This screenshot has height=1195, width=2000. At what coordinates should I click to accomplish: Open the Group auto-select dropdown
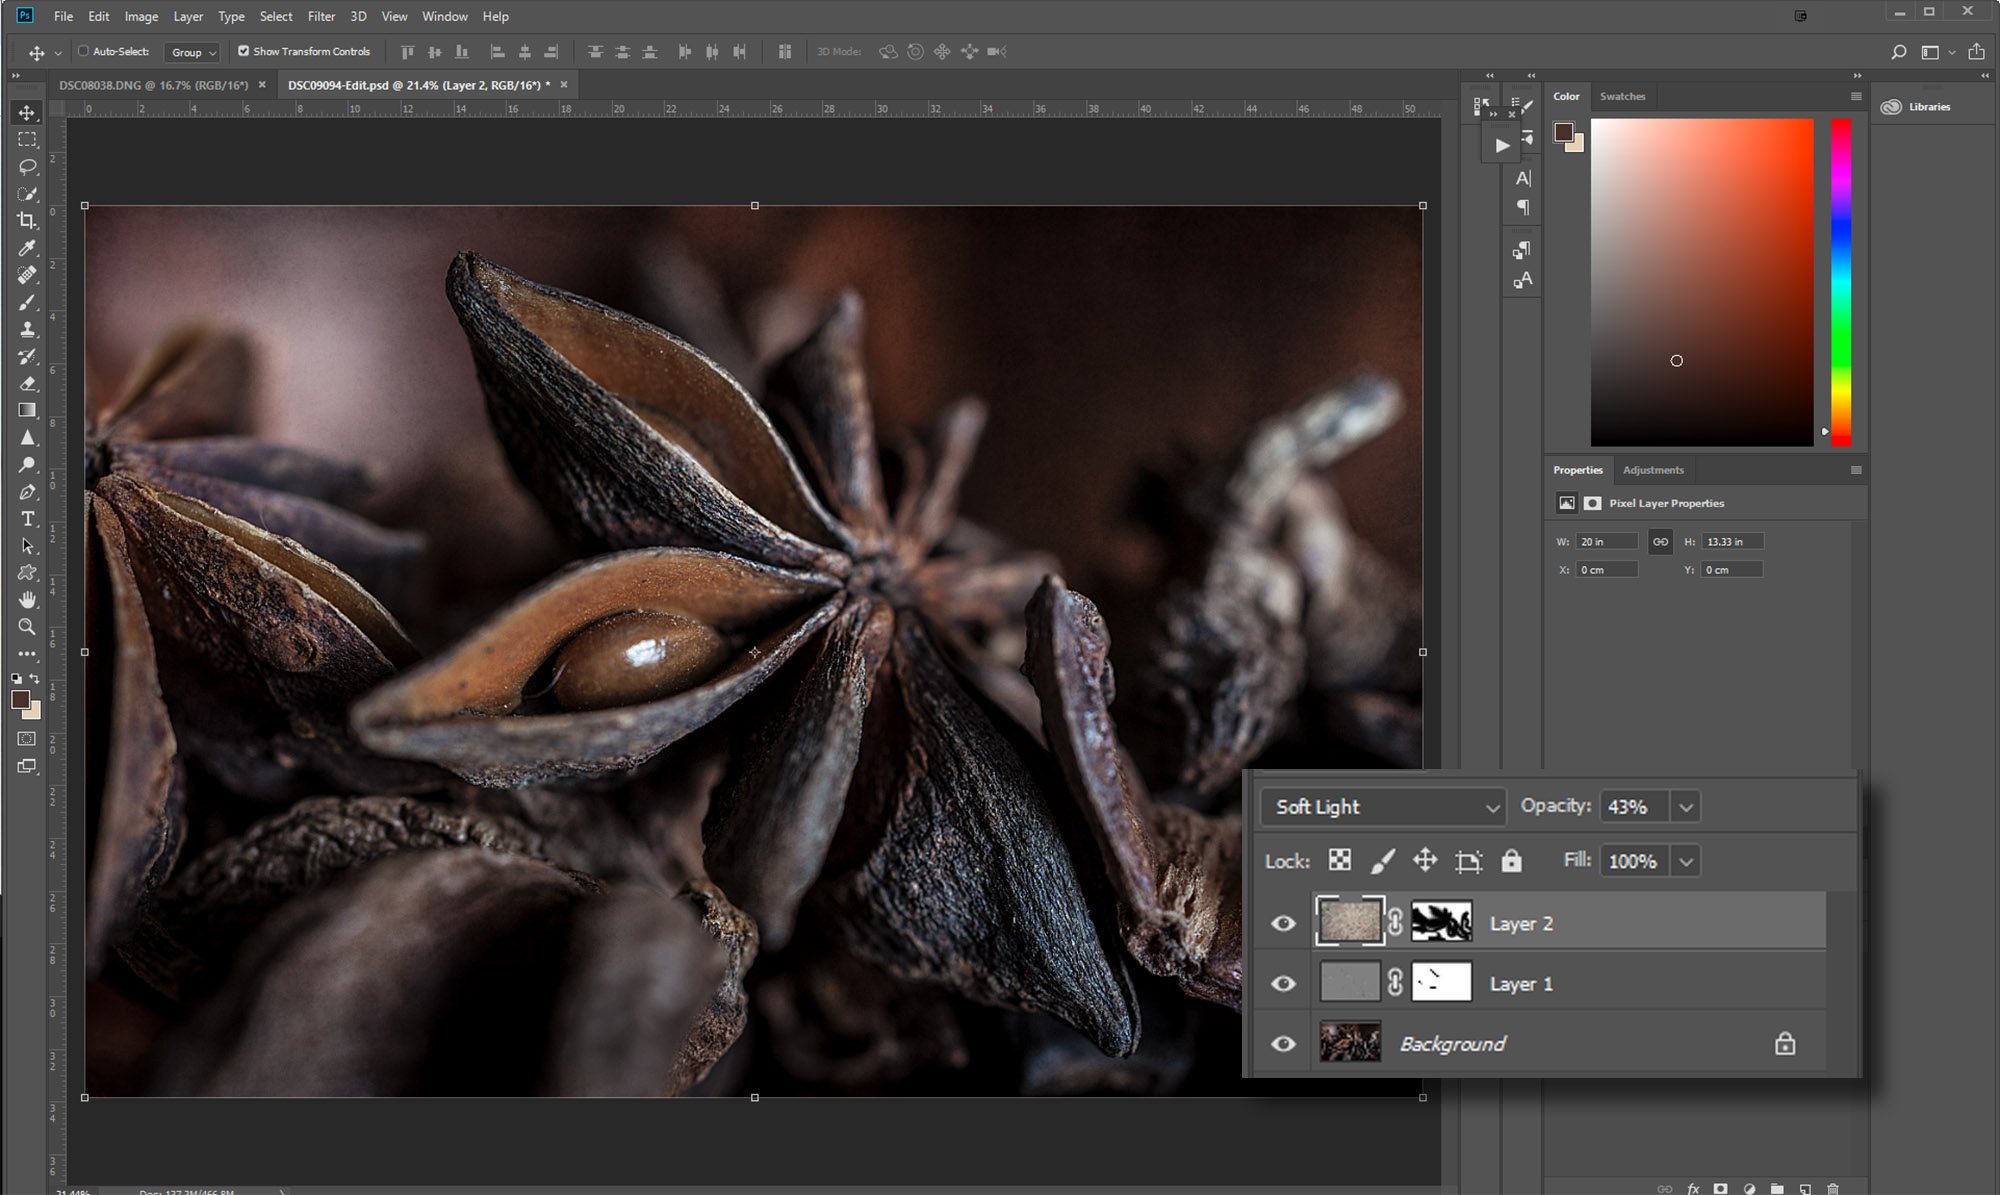coord(193,52)
